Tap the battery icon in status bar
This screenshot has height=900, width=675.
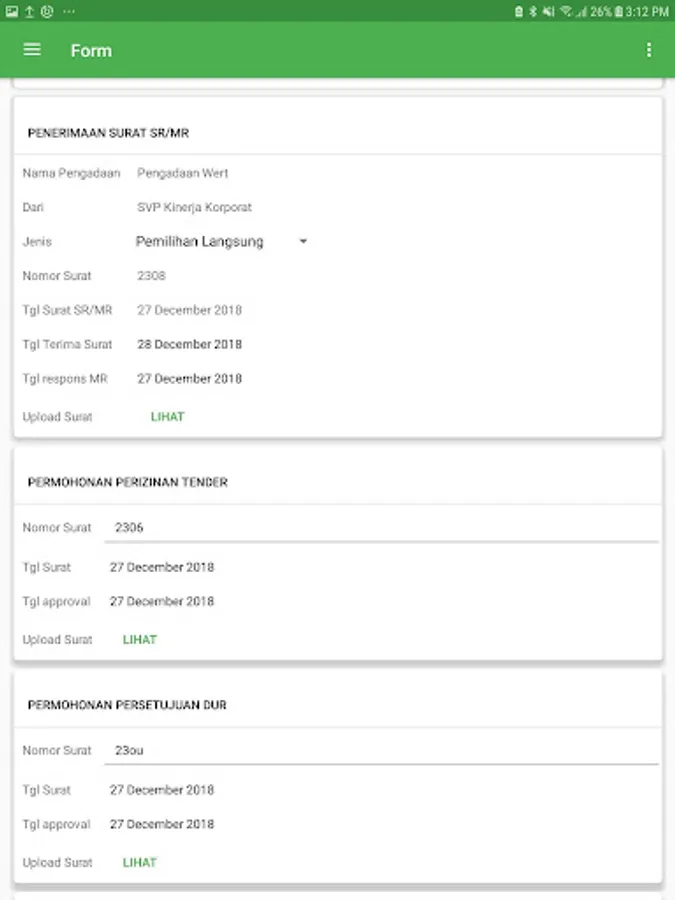click(619, 11)
